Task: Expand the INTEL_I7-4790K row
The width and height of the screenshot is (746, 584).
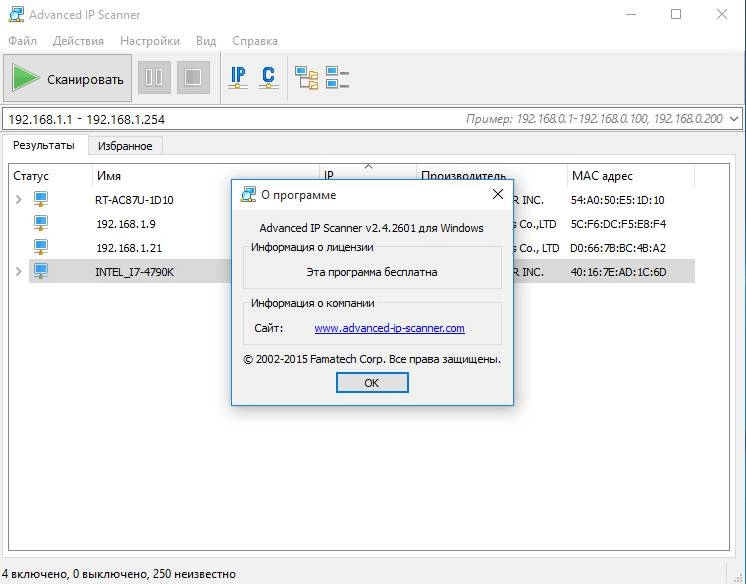Action: tap(19, 271)
